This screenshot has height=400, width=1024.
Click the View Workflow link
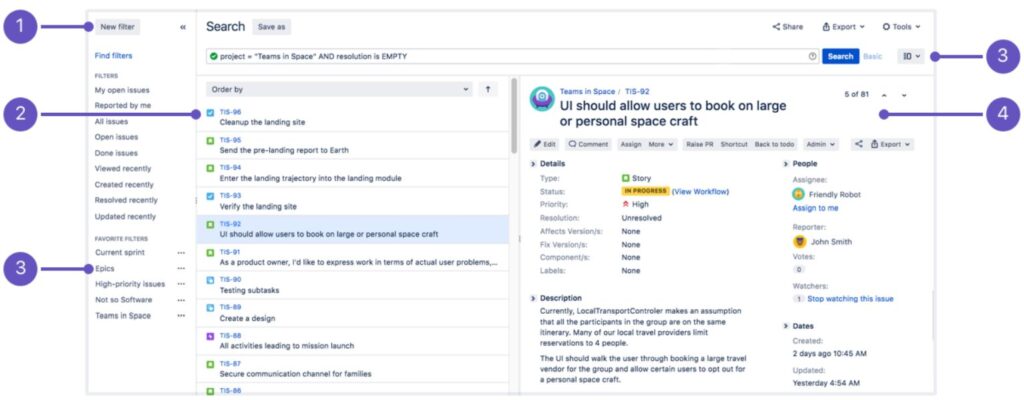[700, 192]
